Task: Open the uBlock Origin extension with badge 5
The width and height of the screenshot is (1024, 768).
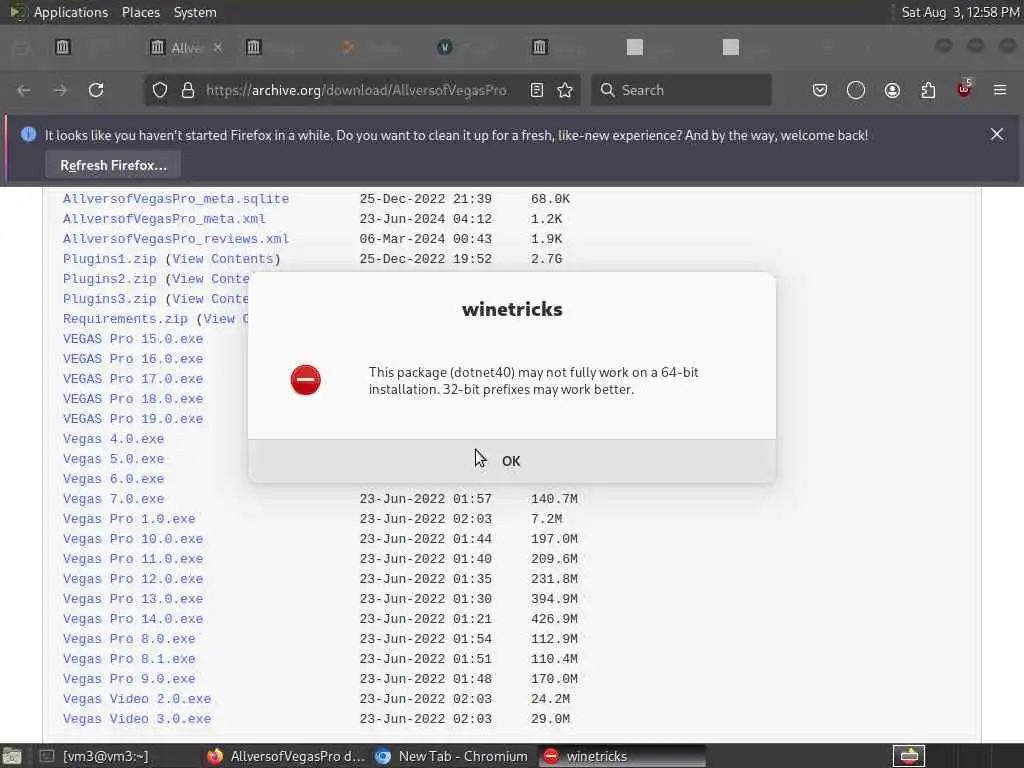Action: tap(964, 89)
